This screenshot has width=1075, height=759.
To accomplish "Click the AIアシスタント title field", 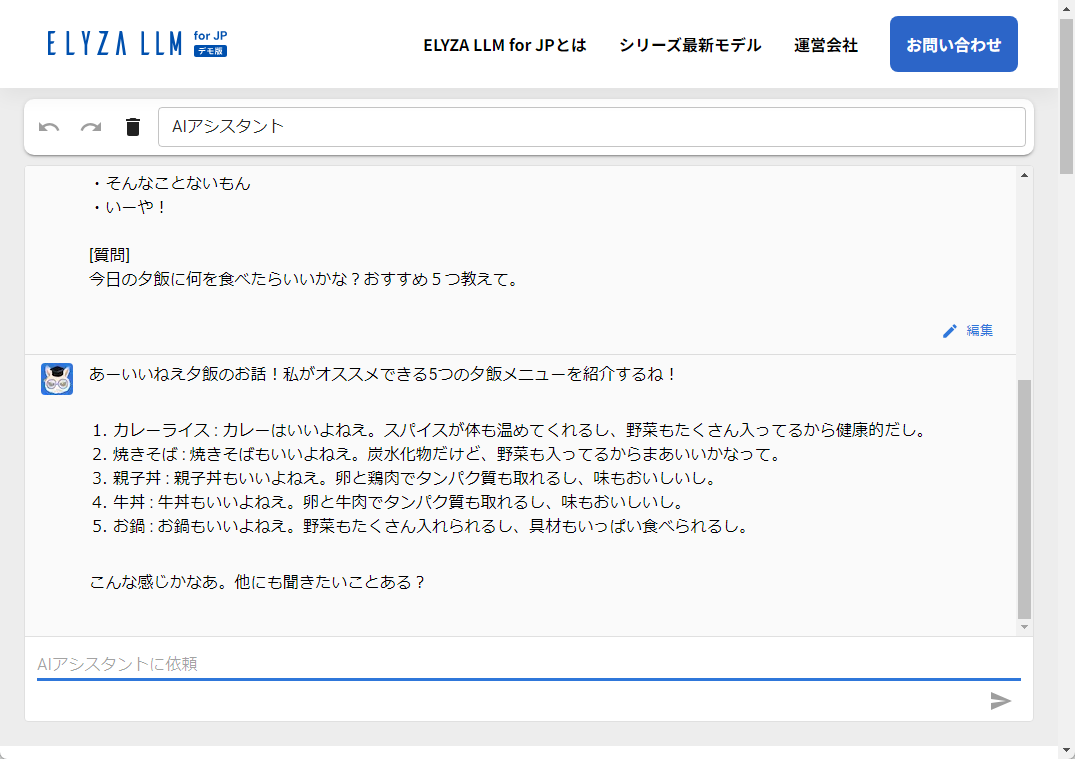I will coord(592,126).
